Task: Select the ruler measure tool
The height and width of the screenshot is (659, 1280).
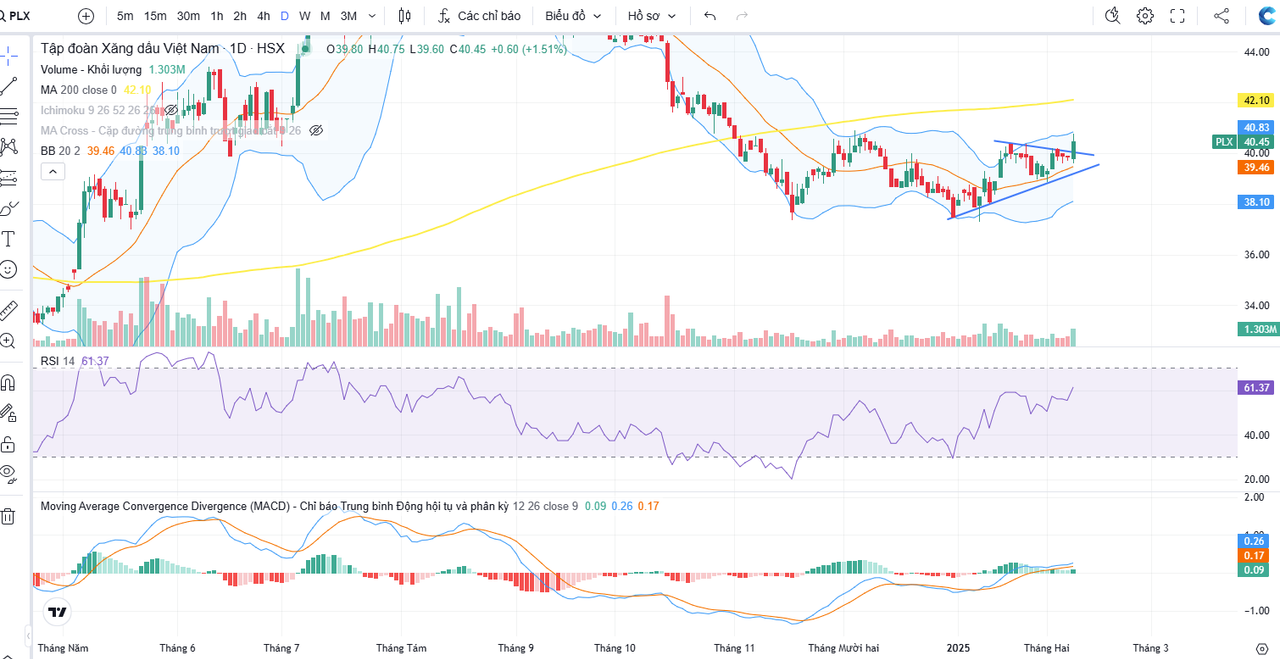Action: tap(8, 309)
